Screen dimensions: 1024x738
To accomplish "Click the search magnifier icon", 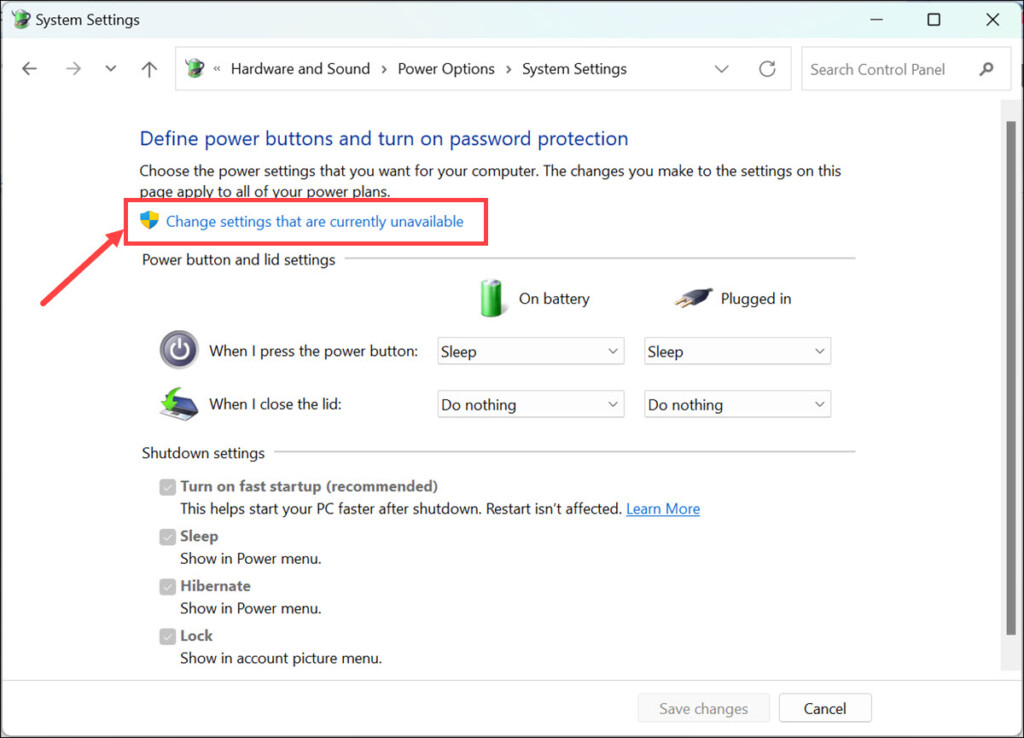I will [986, 69].
